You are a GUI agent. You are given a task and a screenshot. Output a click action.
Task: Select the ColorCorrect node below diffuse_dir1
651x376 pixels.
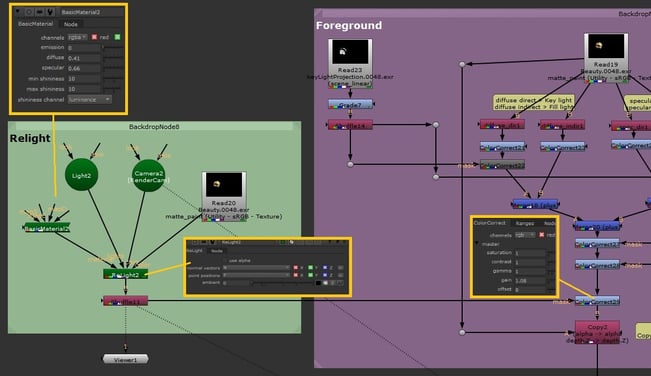(x=502, y=146)
